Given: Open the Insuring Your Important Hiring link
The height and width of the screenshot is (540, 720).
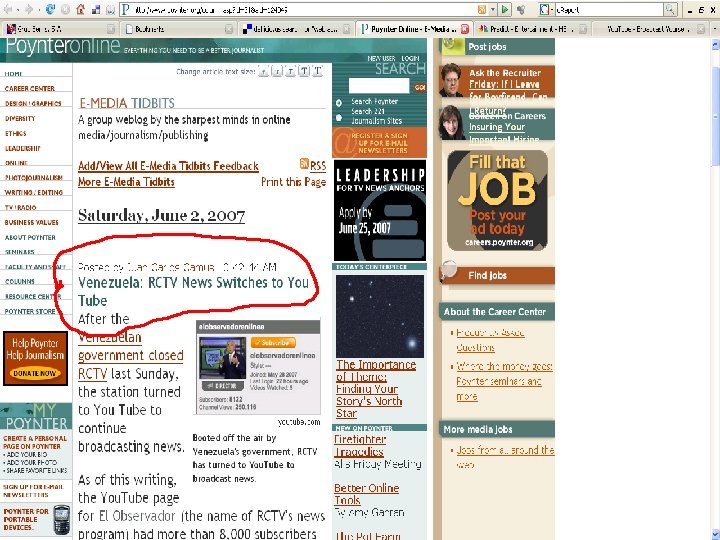Looking at the screenshot, I should click(504, 133).
